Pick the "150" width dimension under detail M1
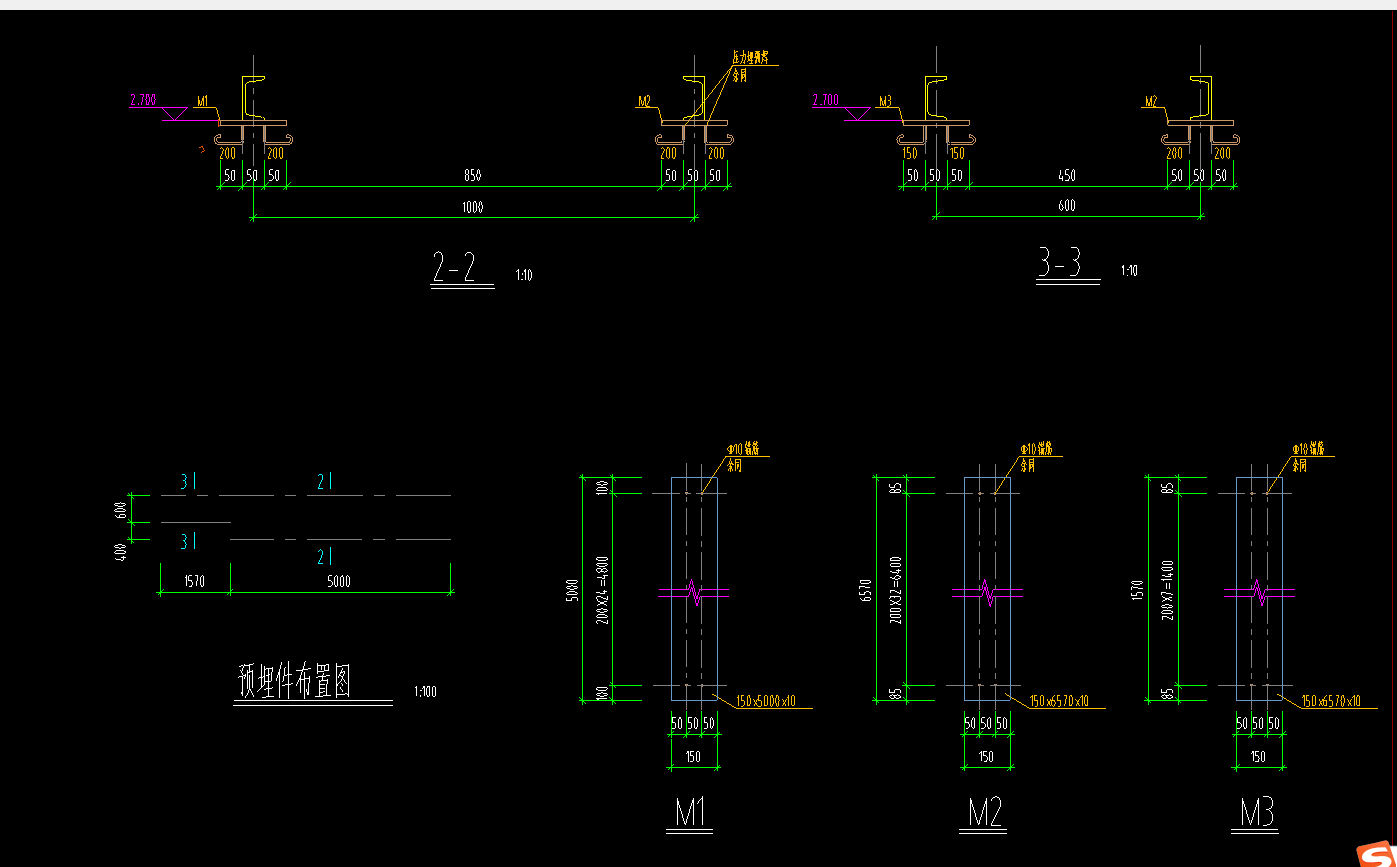This screenshot has height=867, width=1397. tap(693, 758)
